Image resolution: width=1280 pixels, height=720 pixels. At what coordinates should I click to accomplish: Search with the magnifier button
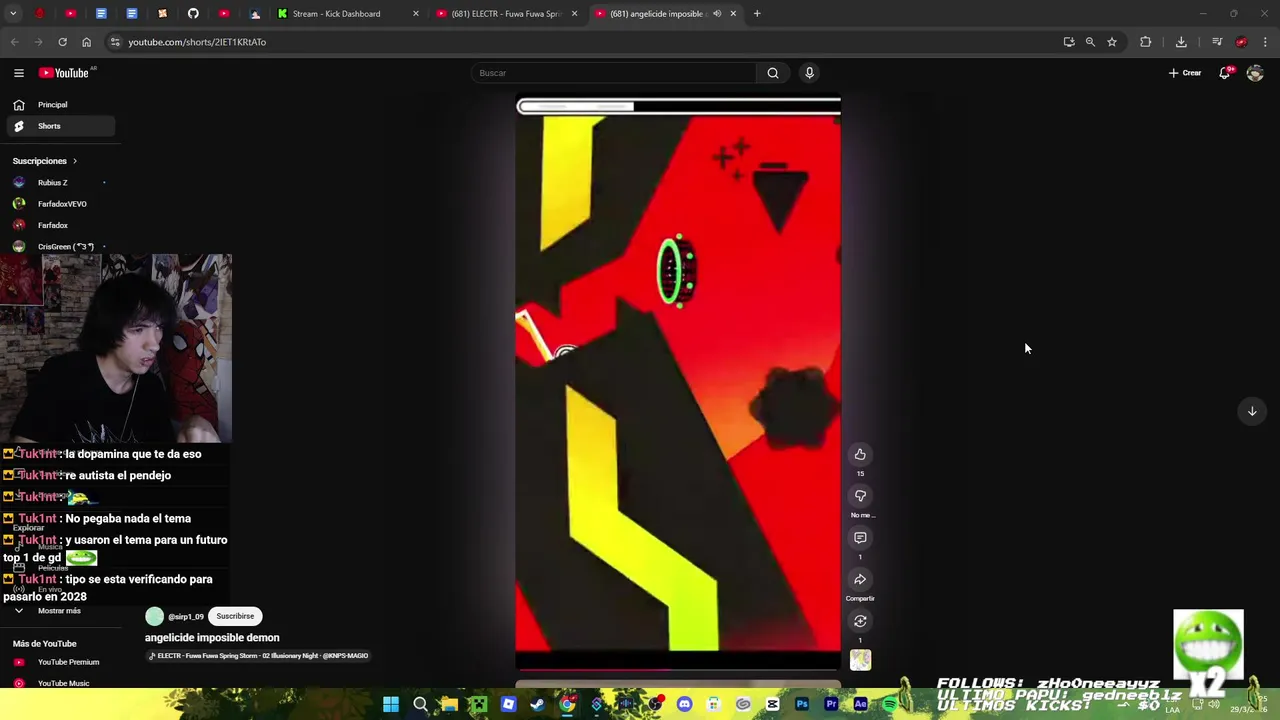[x=772, y=73]
